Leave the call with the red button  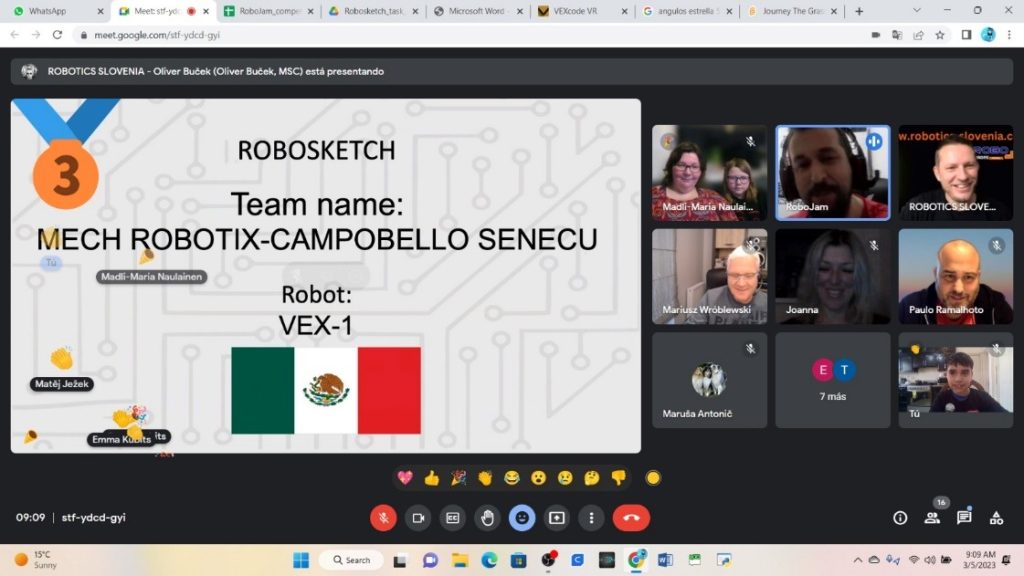click(x=631, y=518)
